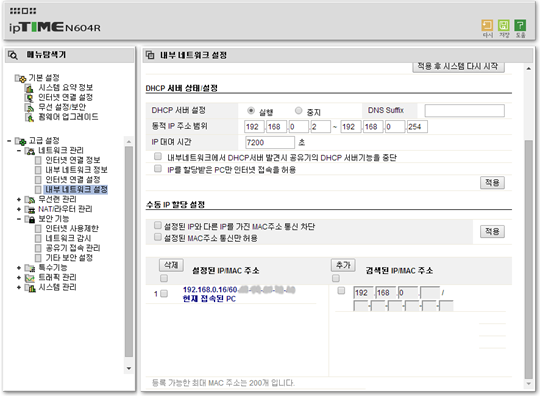Click the page icon beside 네트워크 감시
540x396 pixels.
[38, 239]
